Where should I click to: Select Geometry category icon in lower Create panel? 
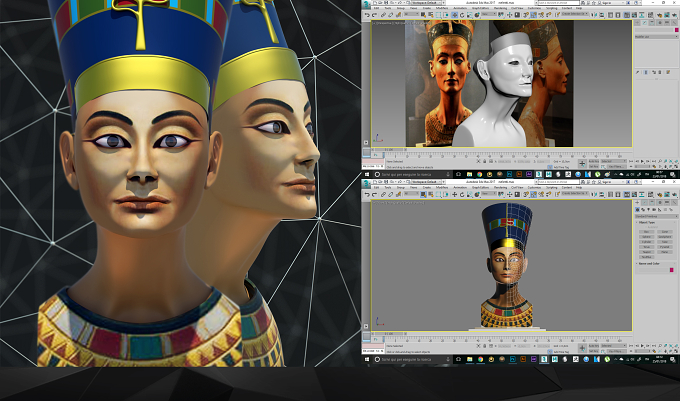(x=638, y=210)
